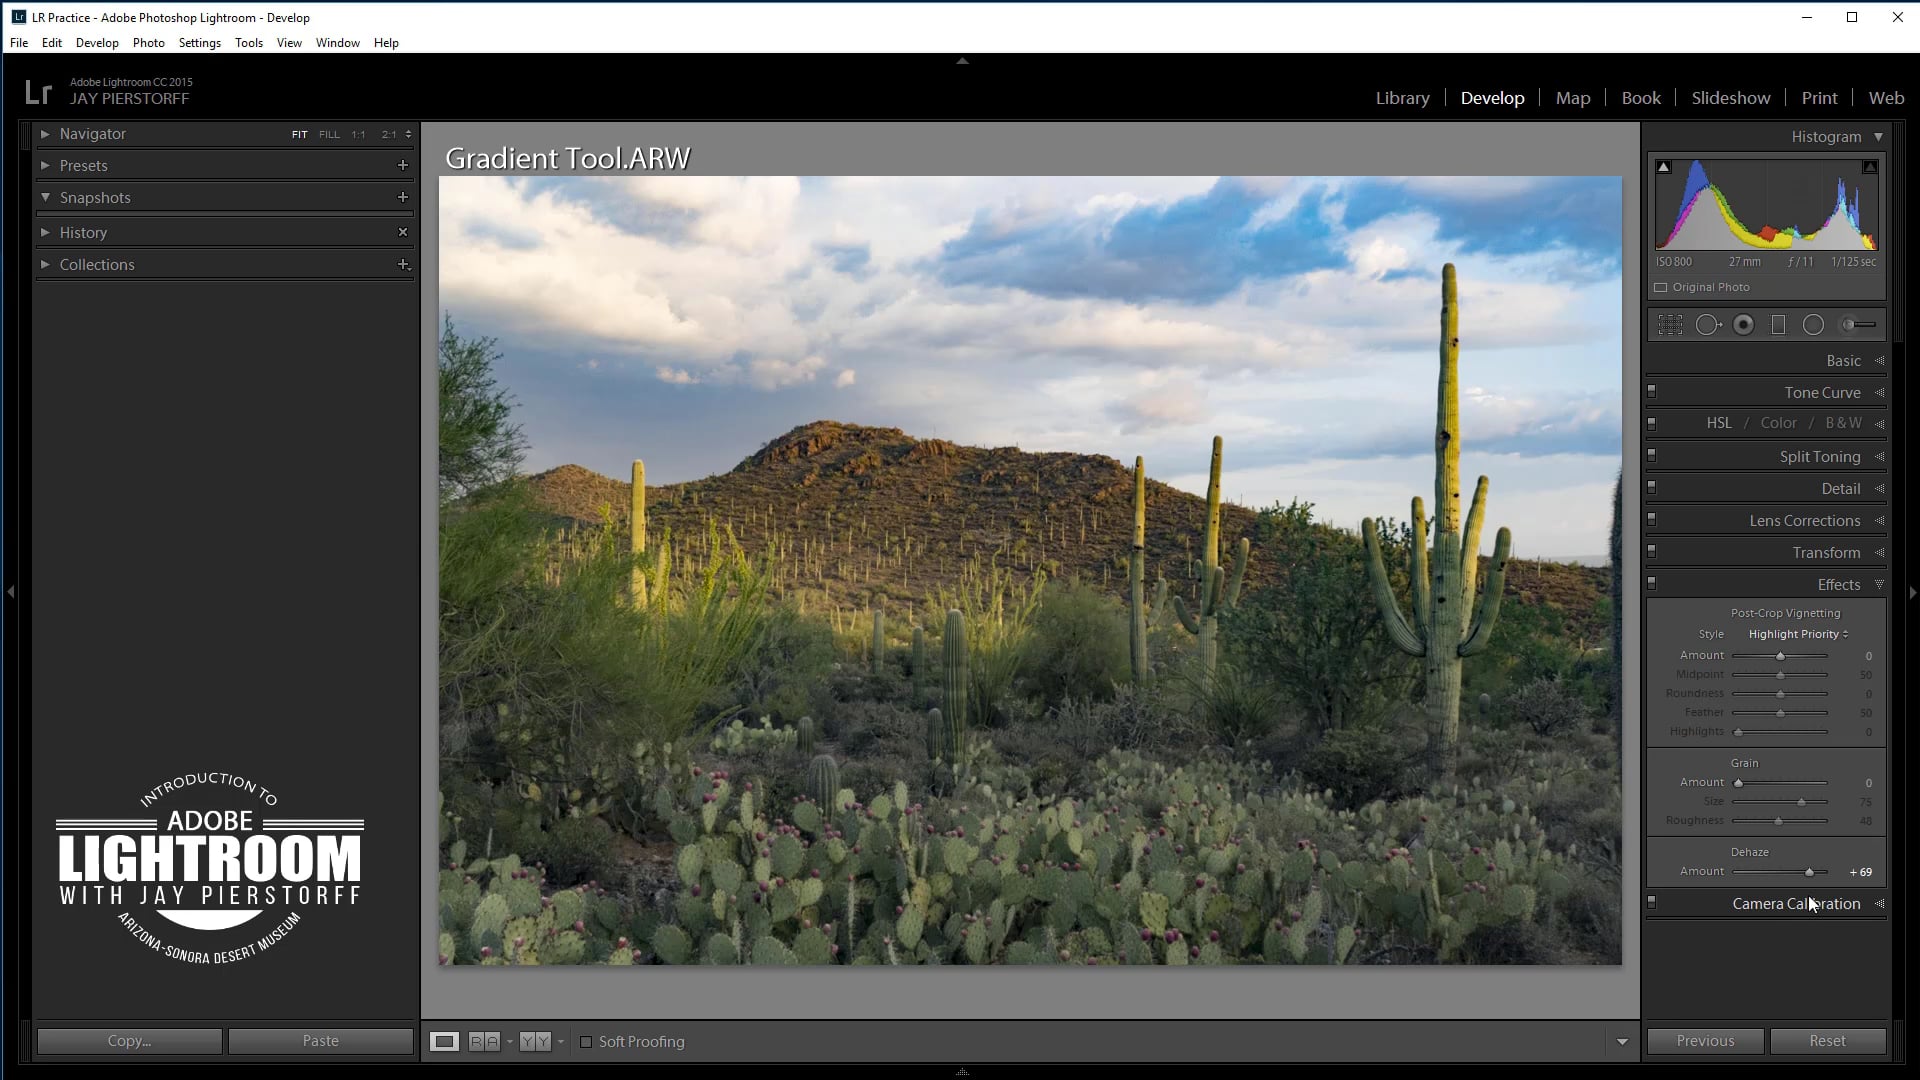Select the Graduated Filter tool
The height and width of the screenshot is (1080, 1920).
[x=1778, y=325]
